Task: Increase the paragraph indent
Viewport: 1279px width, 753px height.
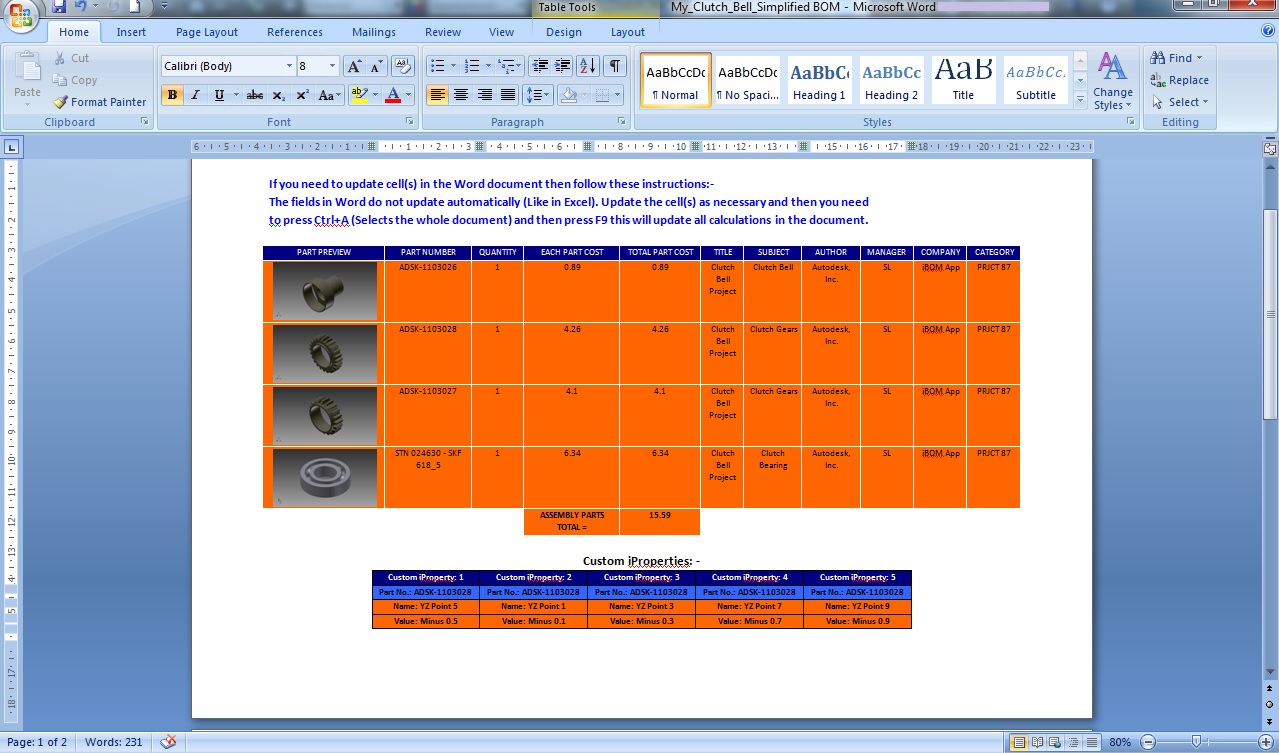Action: [x=564, y=66]
